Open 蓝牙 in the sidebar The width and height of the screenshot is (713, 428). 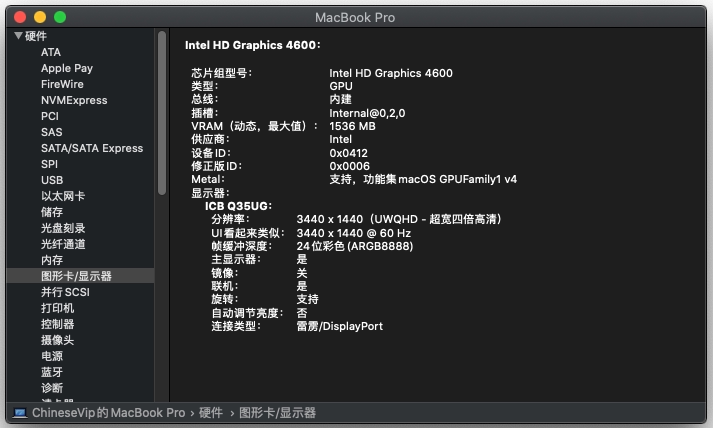point(52,372)
